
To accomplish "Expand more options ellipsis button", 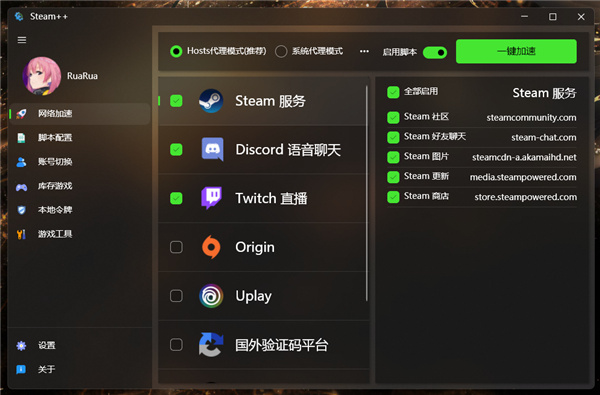I will (x=364, y=51).
